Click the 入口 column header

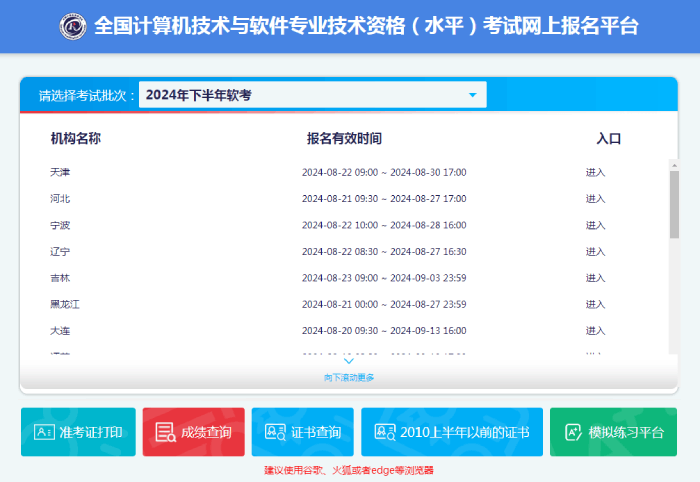608,138
